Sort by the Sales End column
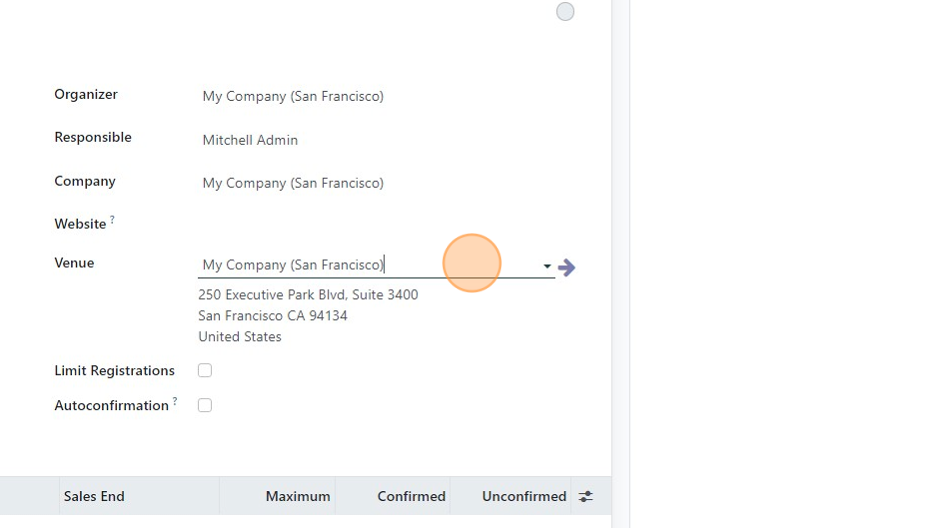 click(x=94, y=496)
